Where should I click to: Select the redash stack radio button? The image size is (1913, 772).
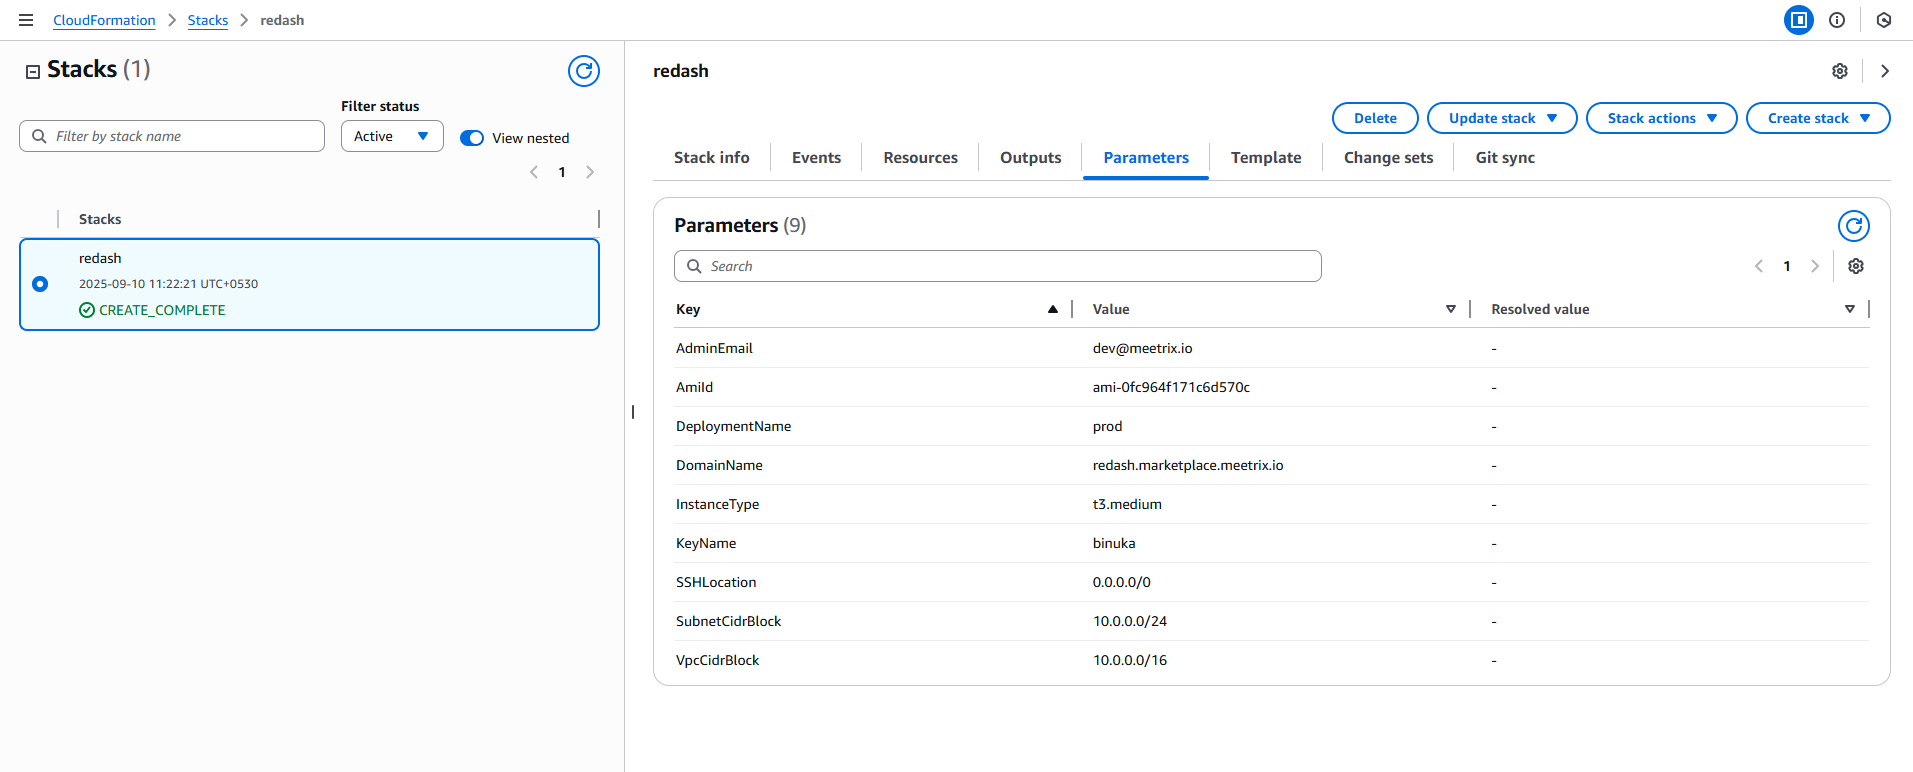[40, 284]
